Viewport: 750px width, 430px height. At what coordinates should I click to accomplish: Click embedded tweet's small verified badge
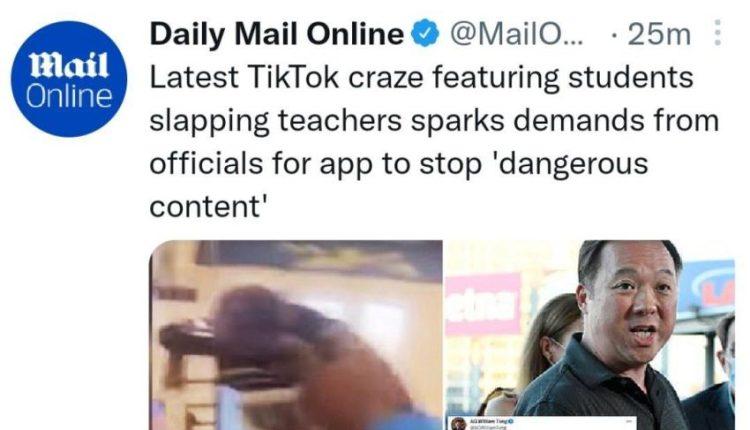click(511, 421)
